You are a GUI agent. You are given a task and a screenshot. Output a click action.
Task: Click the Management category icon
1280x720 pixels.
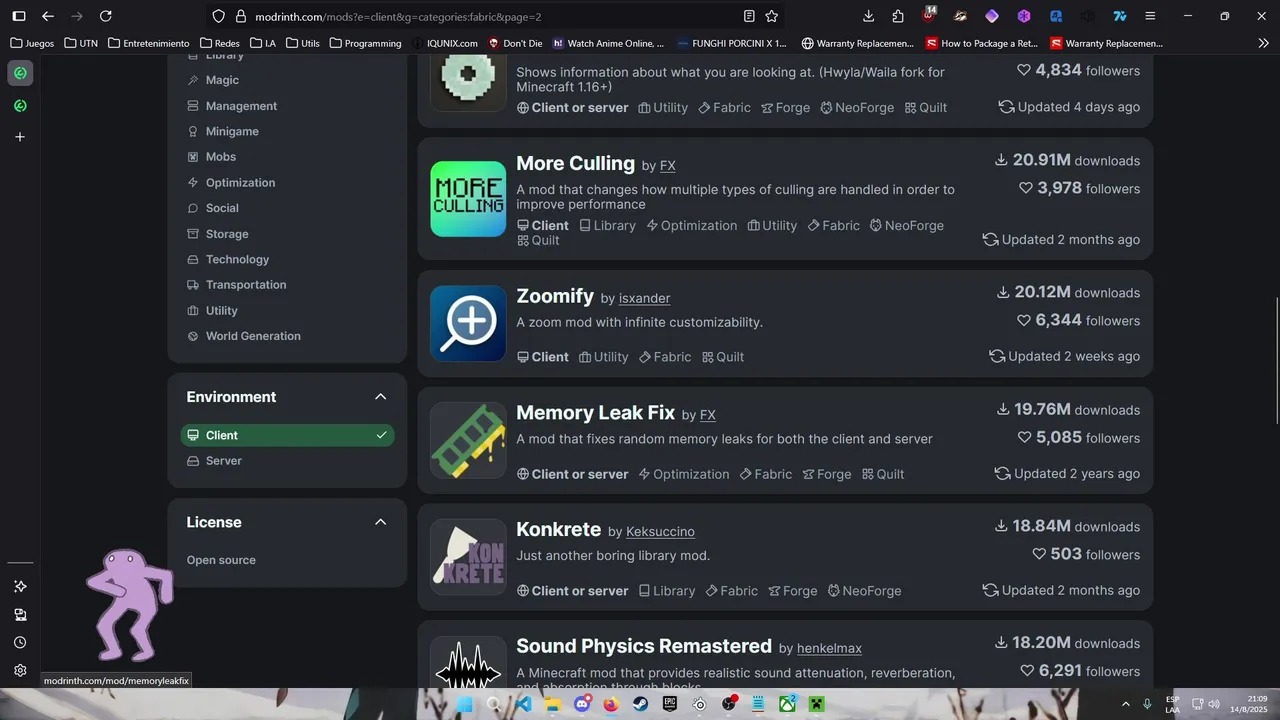click(193, 106)
